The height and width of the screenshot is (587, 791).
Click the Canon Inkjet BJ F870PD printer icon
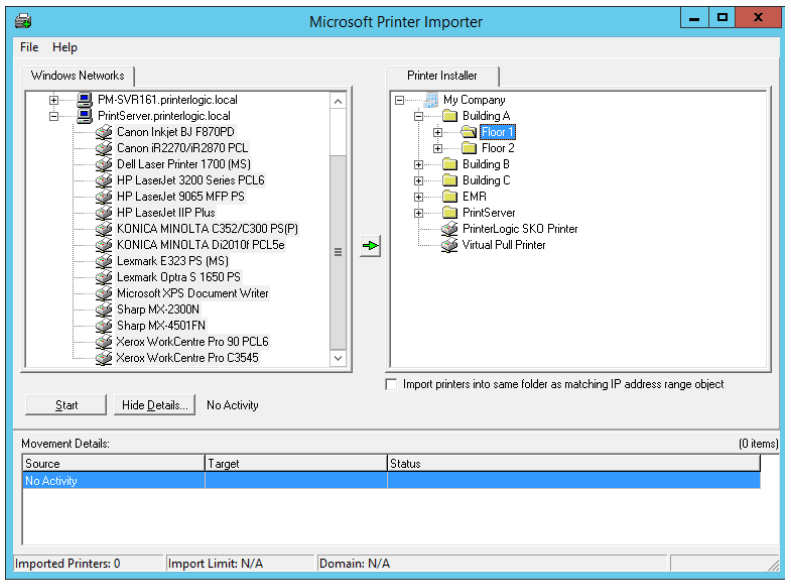(104, 132)
